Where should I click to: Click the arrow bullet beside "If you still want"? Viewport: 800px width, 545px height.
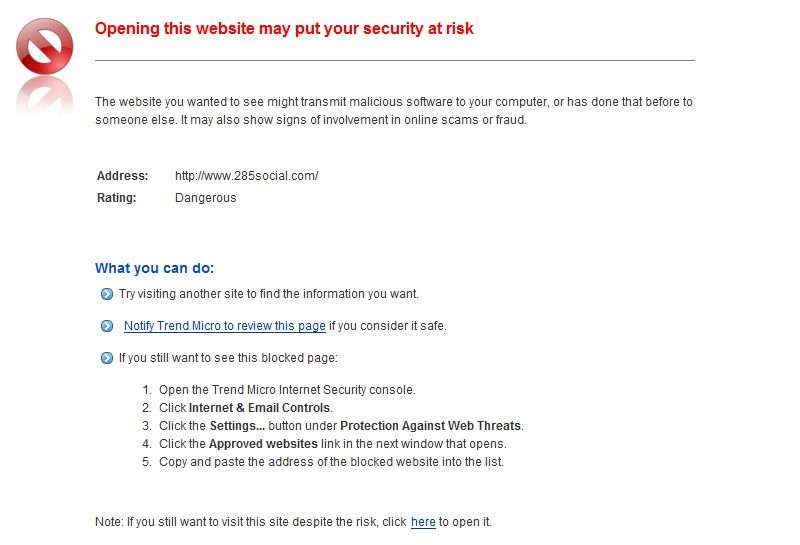(107, 358)
